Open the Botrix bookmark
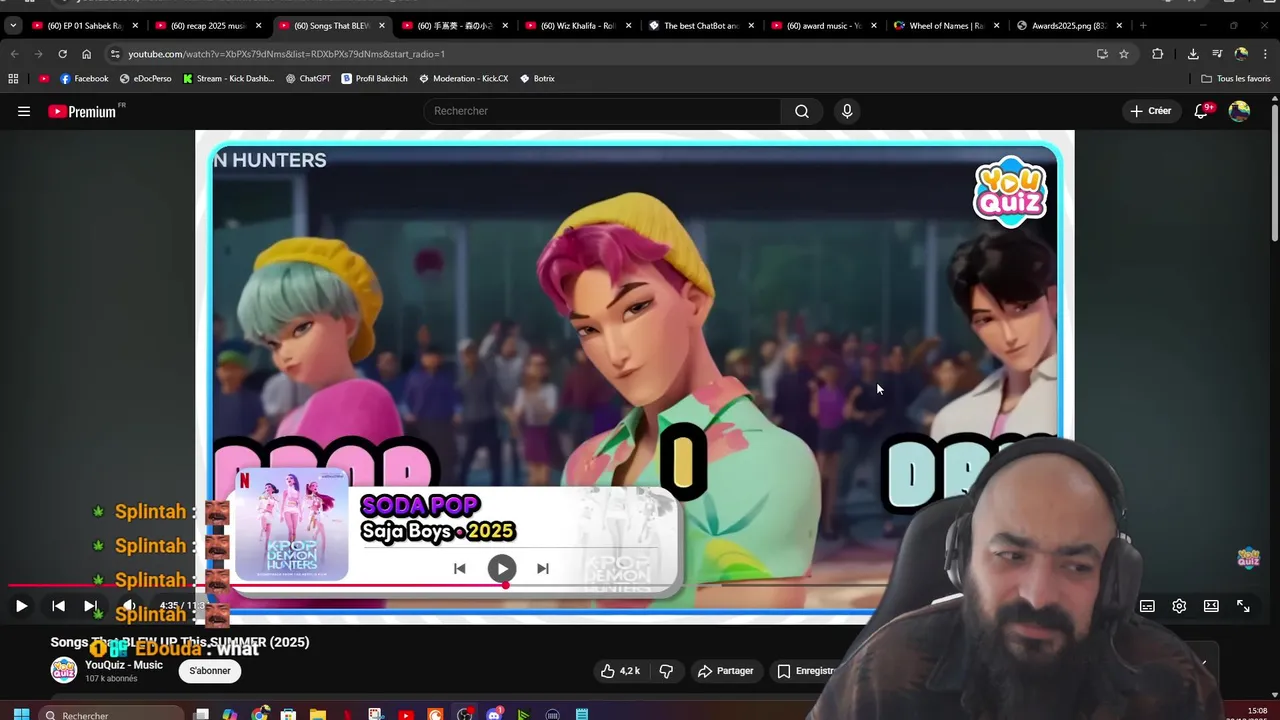This screenshot has height=720, width=1280. tap(537, 78)
